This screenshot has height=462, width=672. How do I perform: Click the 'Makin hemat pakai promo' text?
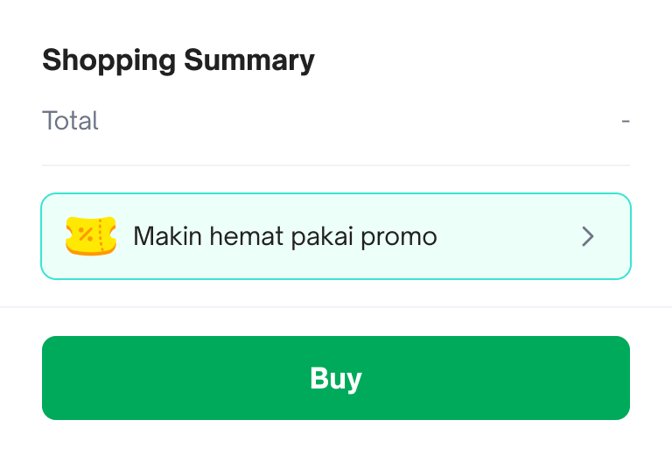pos(285,237)
